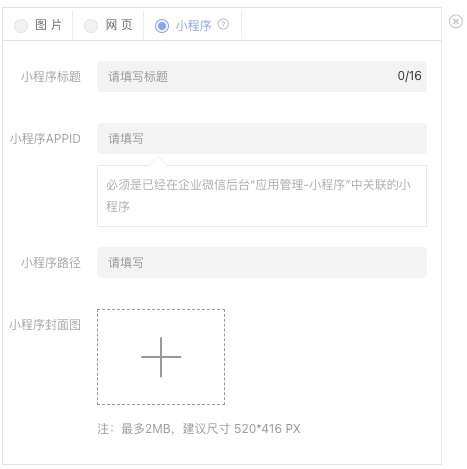Click the dashed cover image upload box
This screenshot has width=467, height=469.
pos(161,357)
